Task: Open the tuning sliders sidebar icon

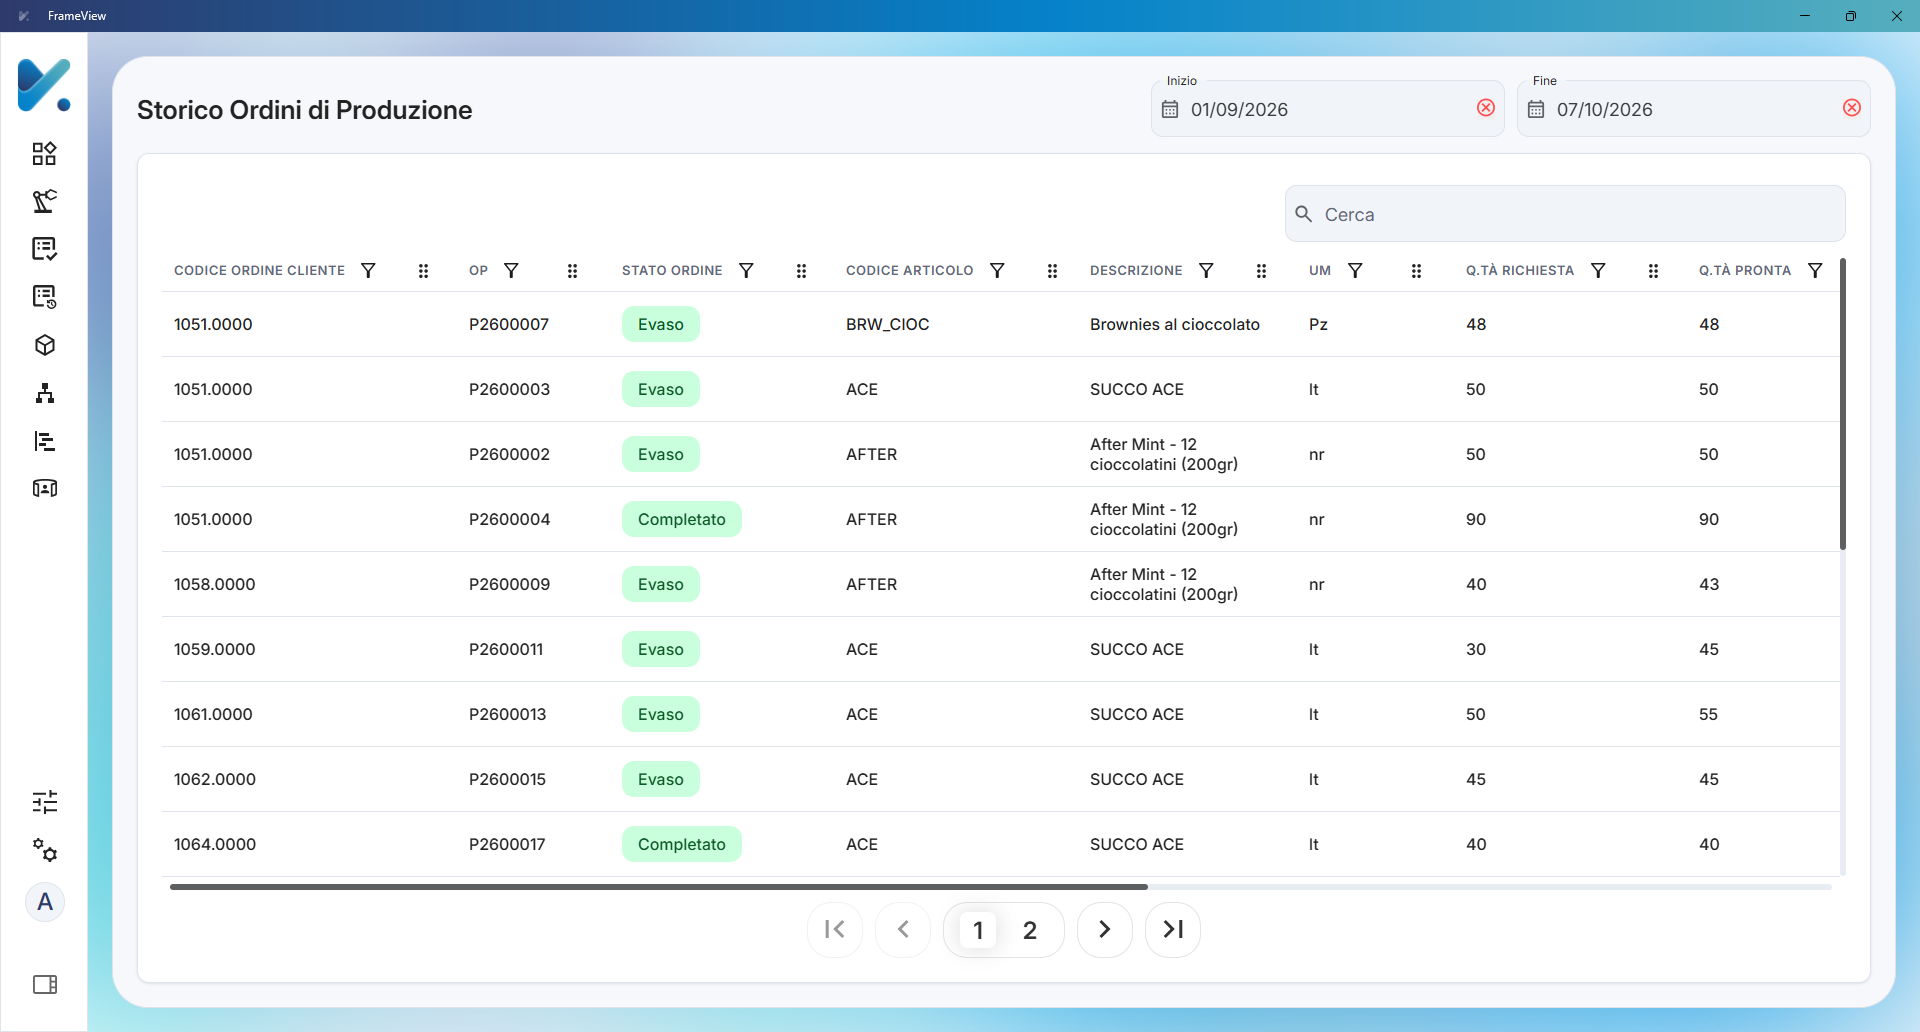Action: (44, 802)
